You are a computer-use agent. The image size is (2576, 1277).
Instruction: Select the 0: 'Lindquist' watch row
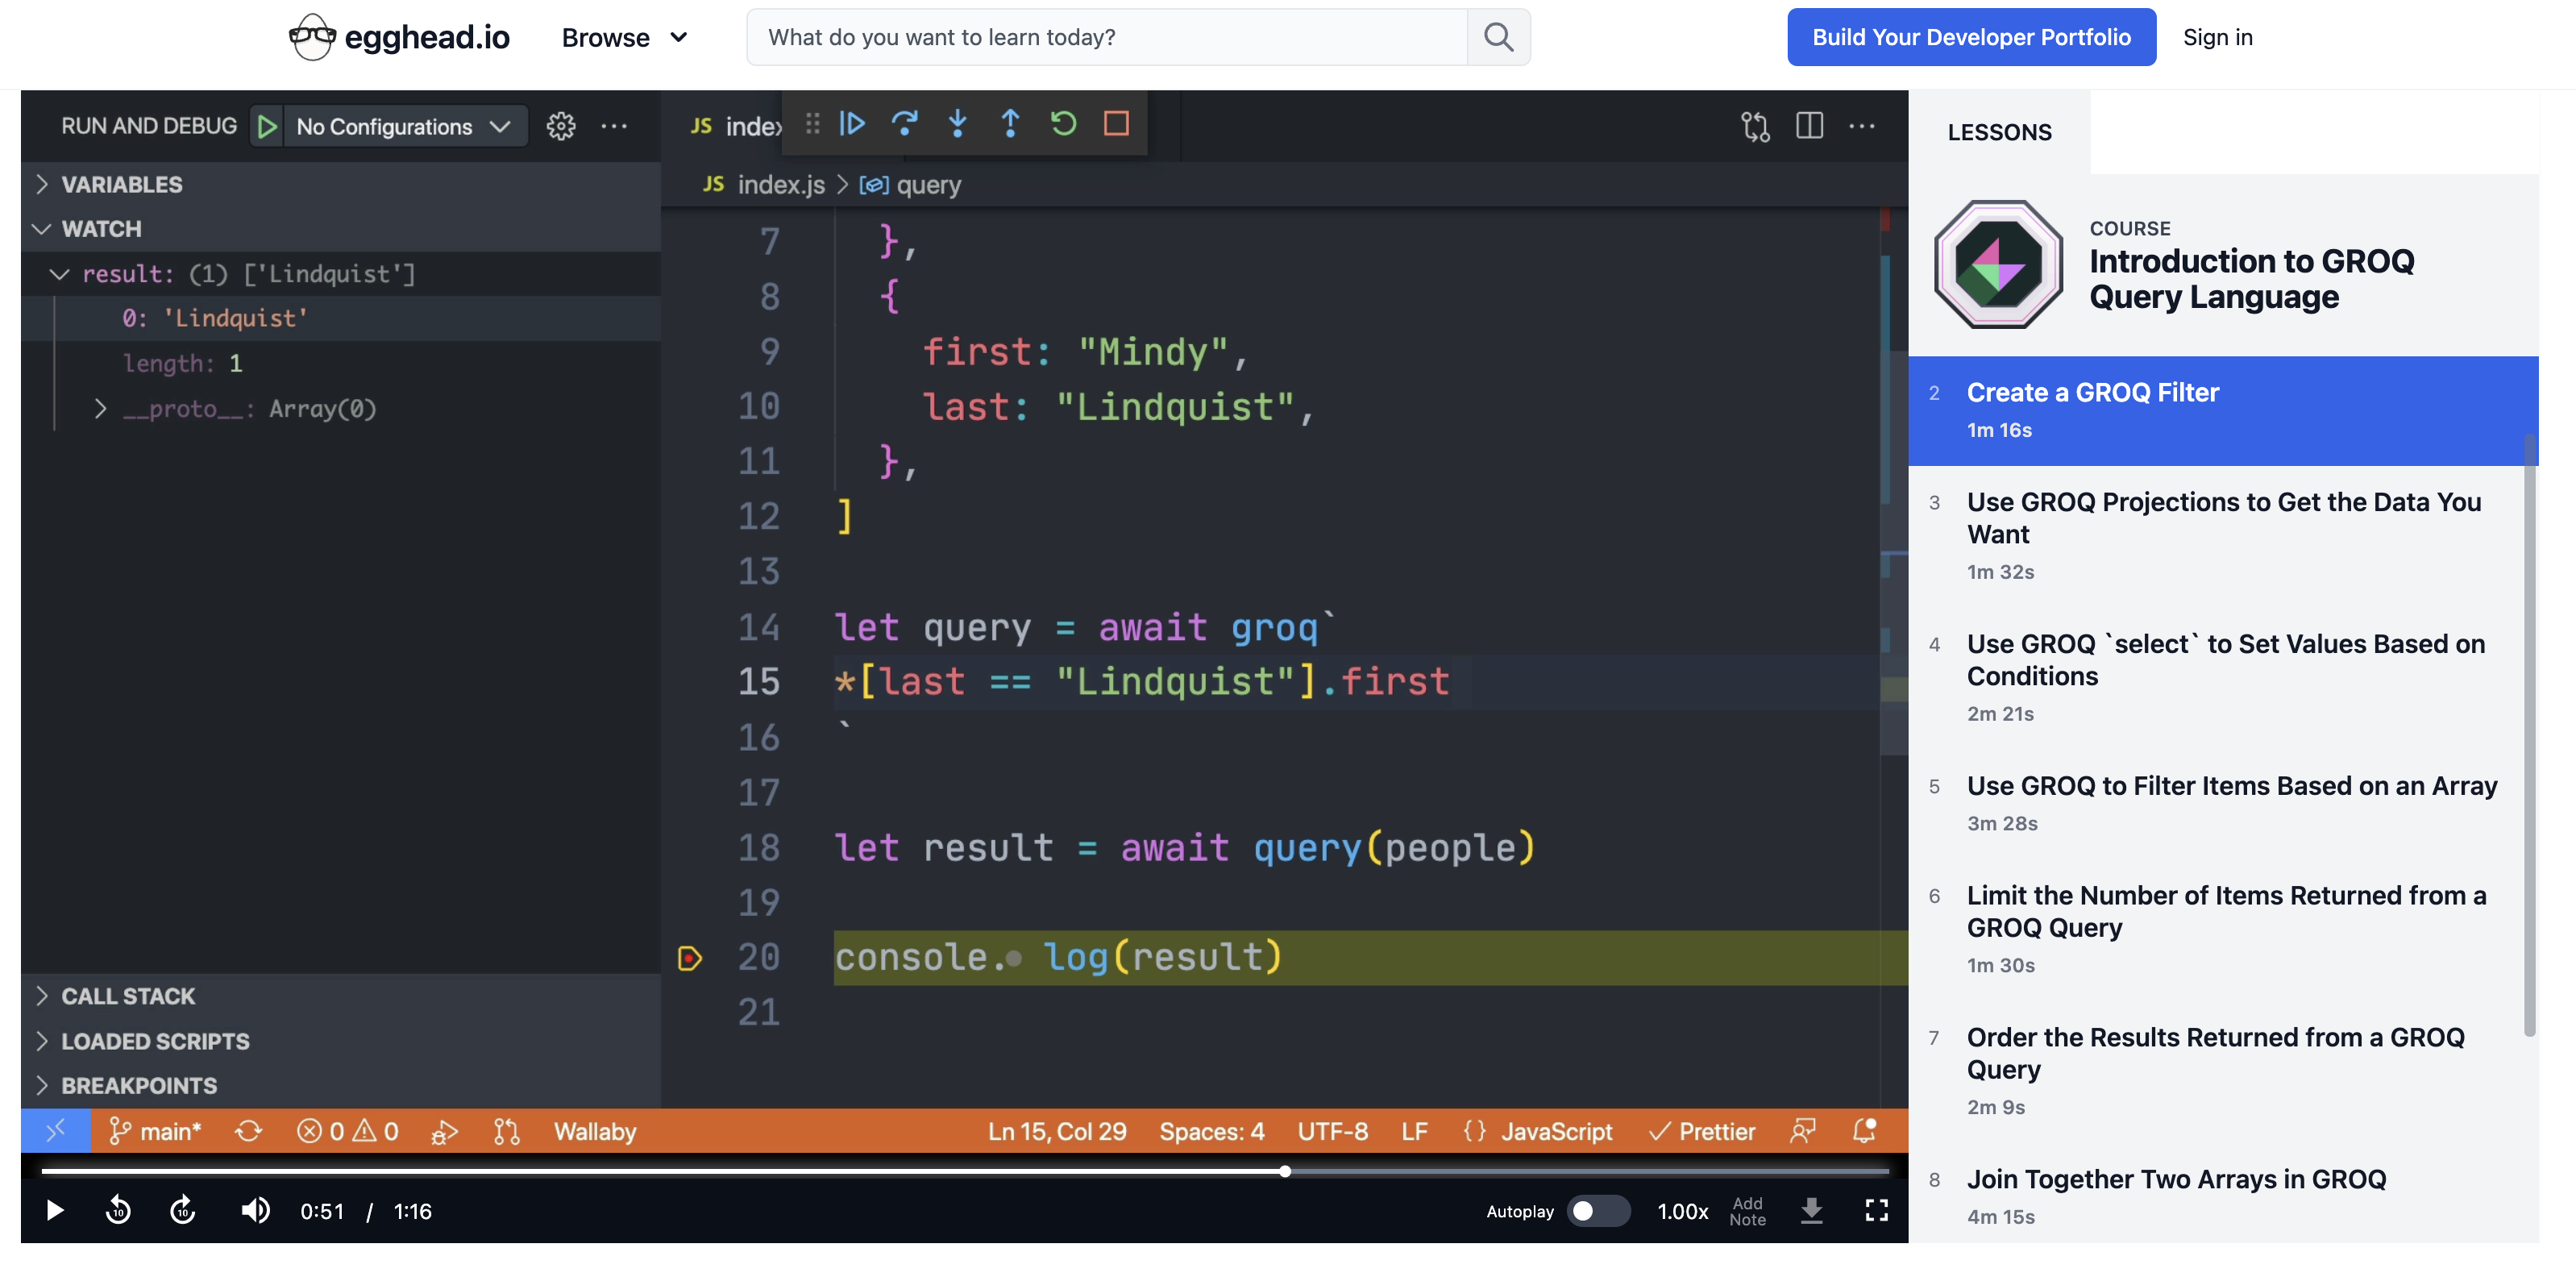coord(340,318)
